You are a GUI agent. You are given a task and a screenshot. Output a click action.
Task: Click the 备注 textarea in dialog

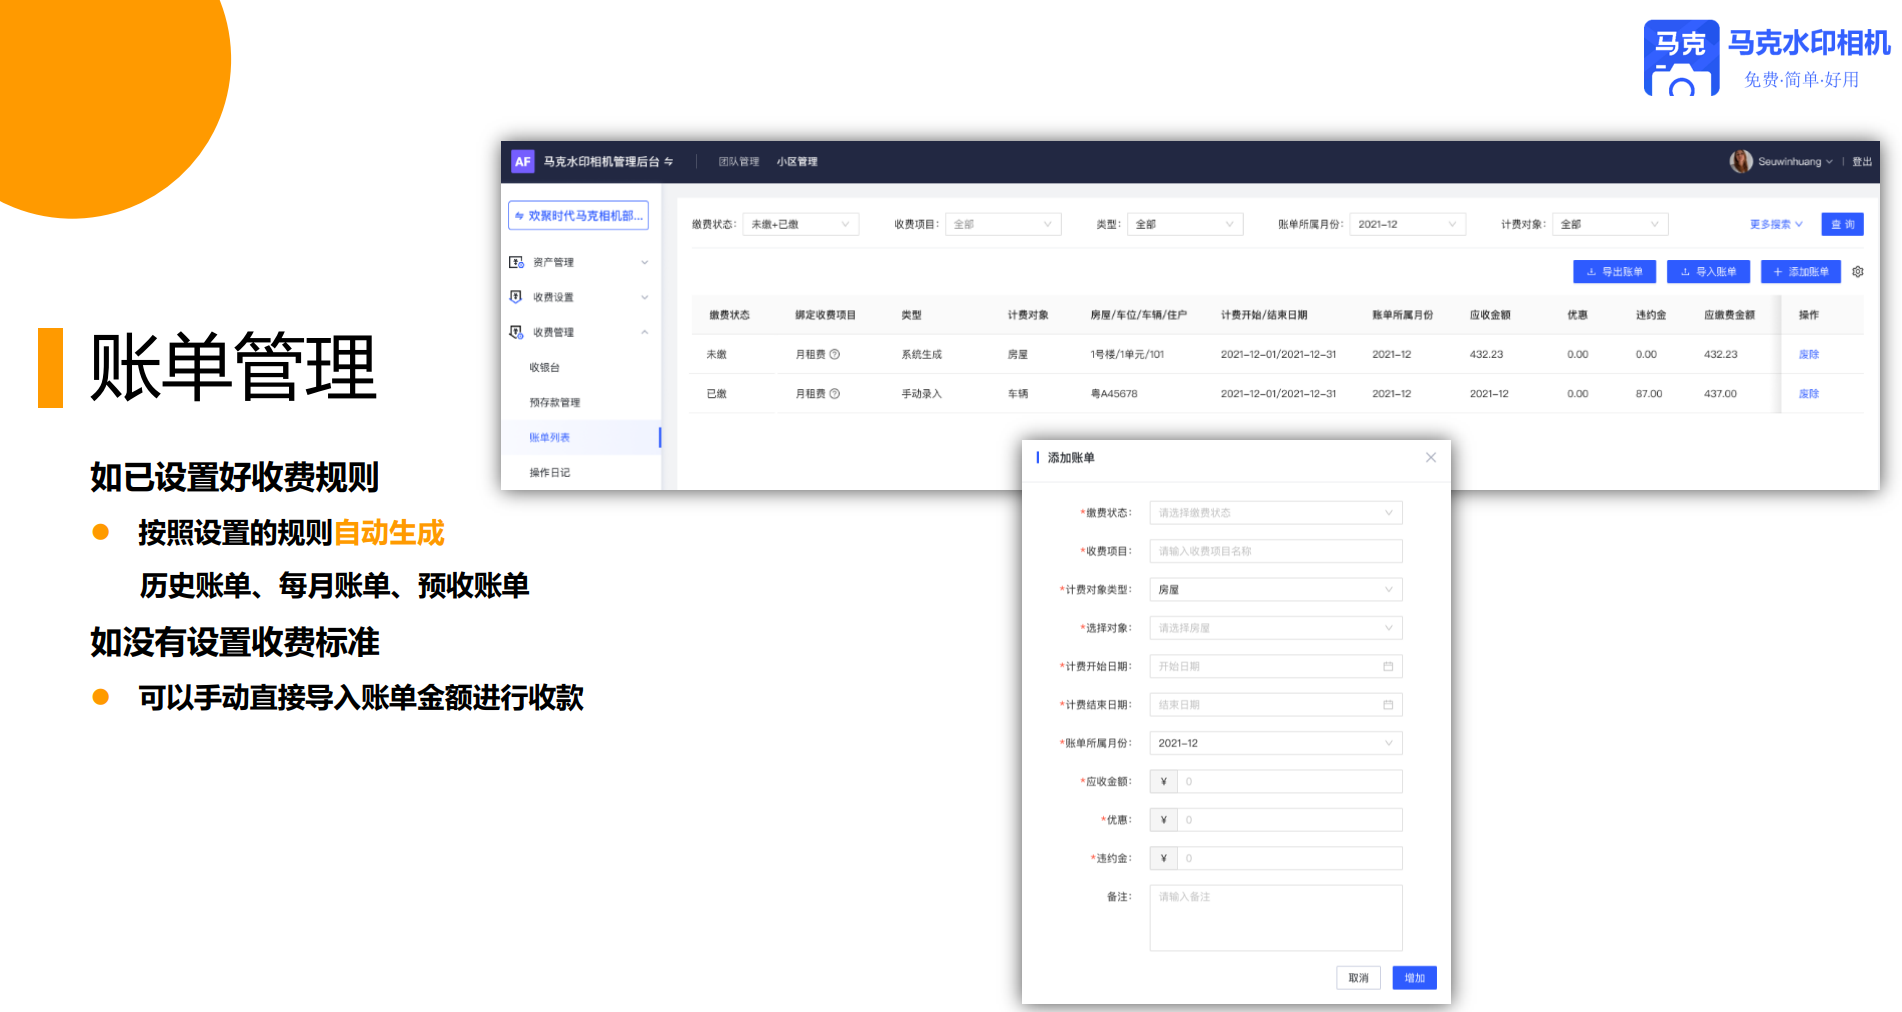coord(1276,918)
